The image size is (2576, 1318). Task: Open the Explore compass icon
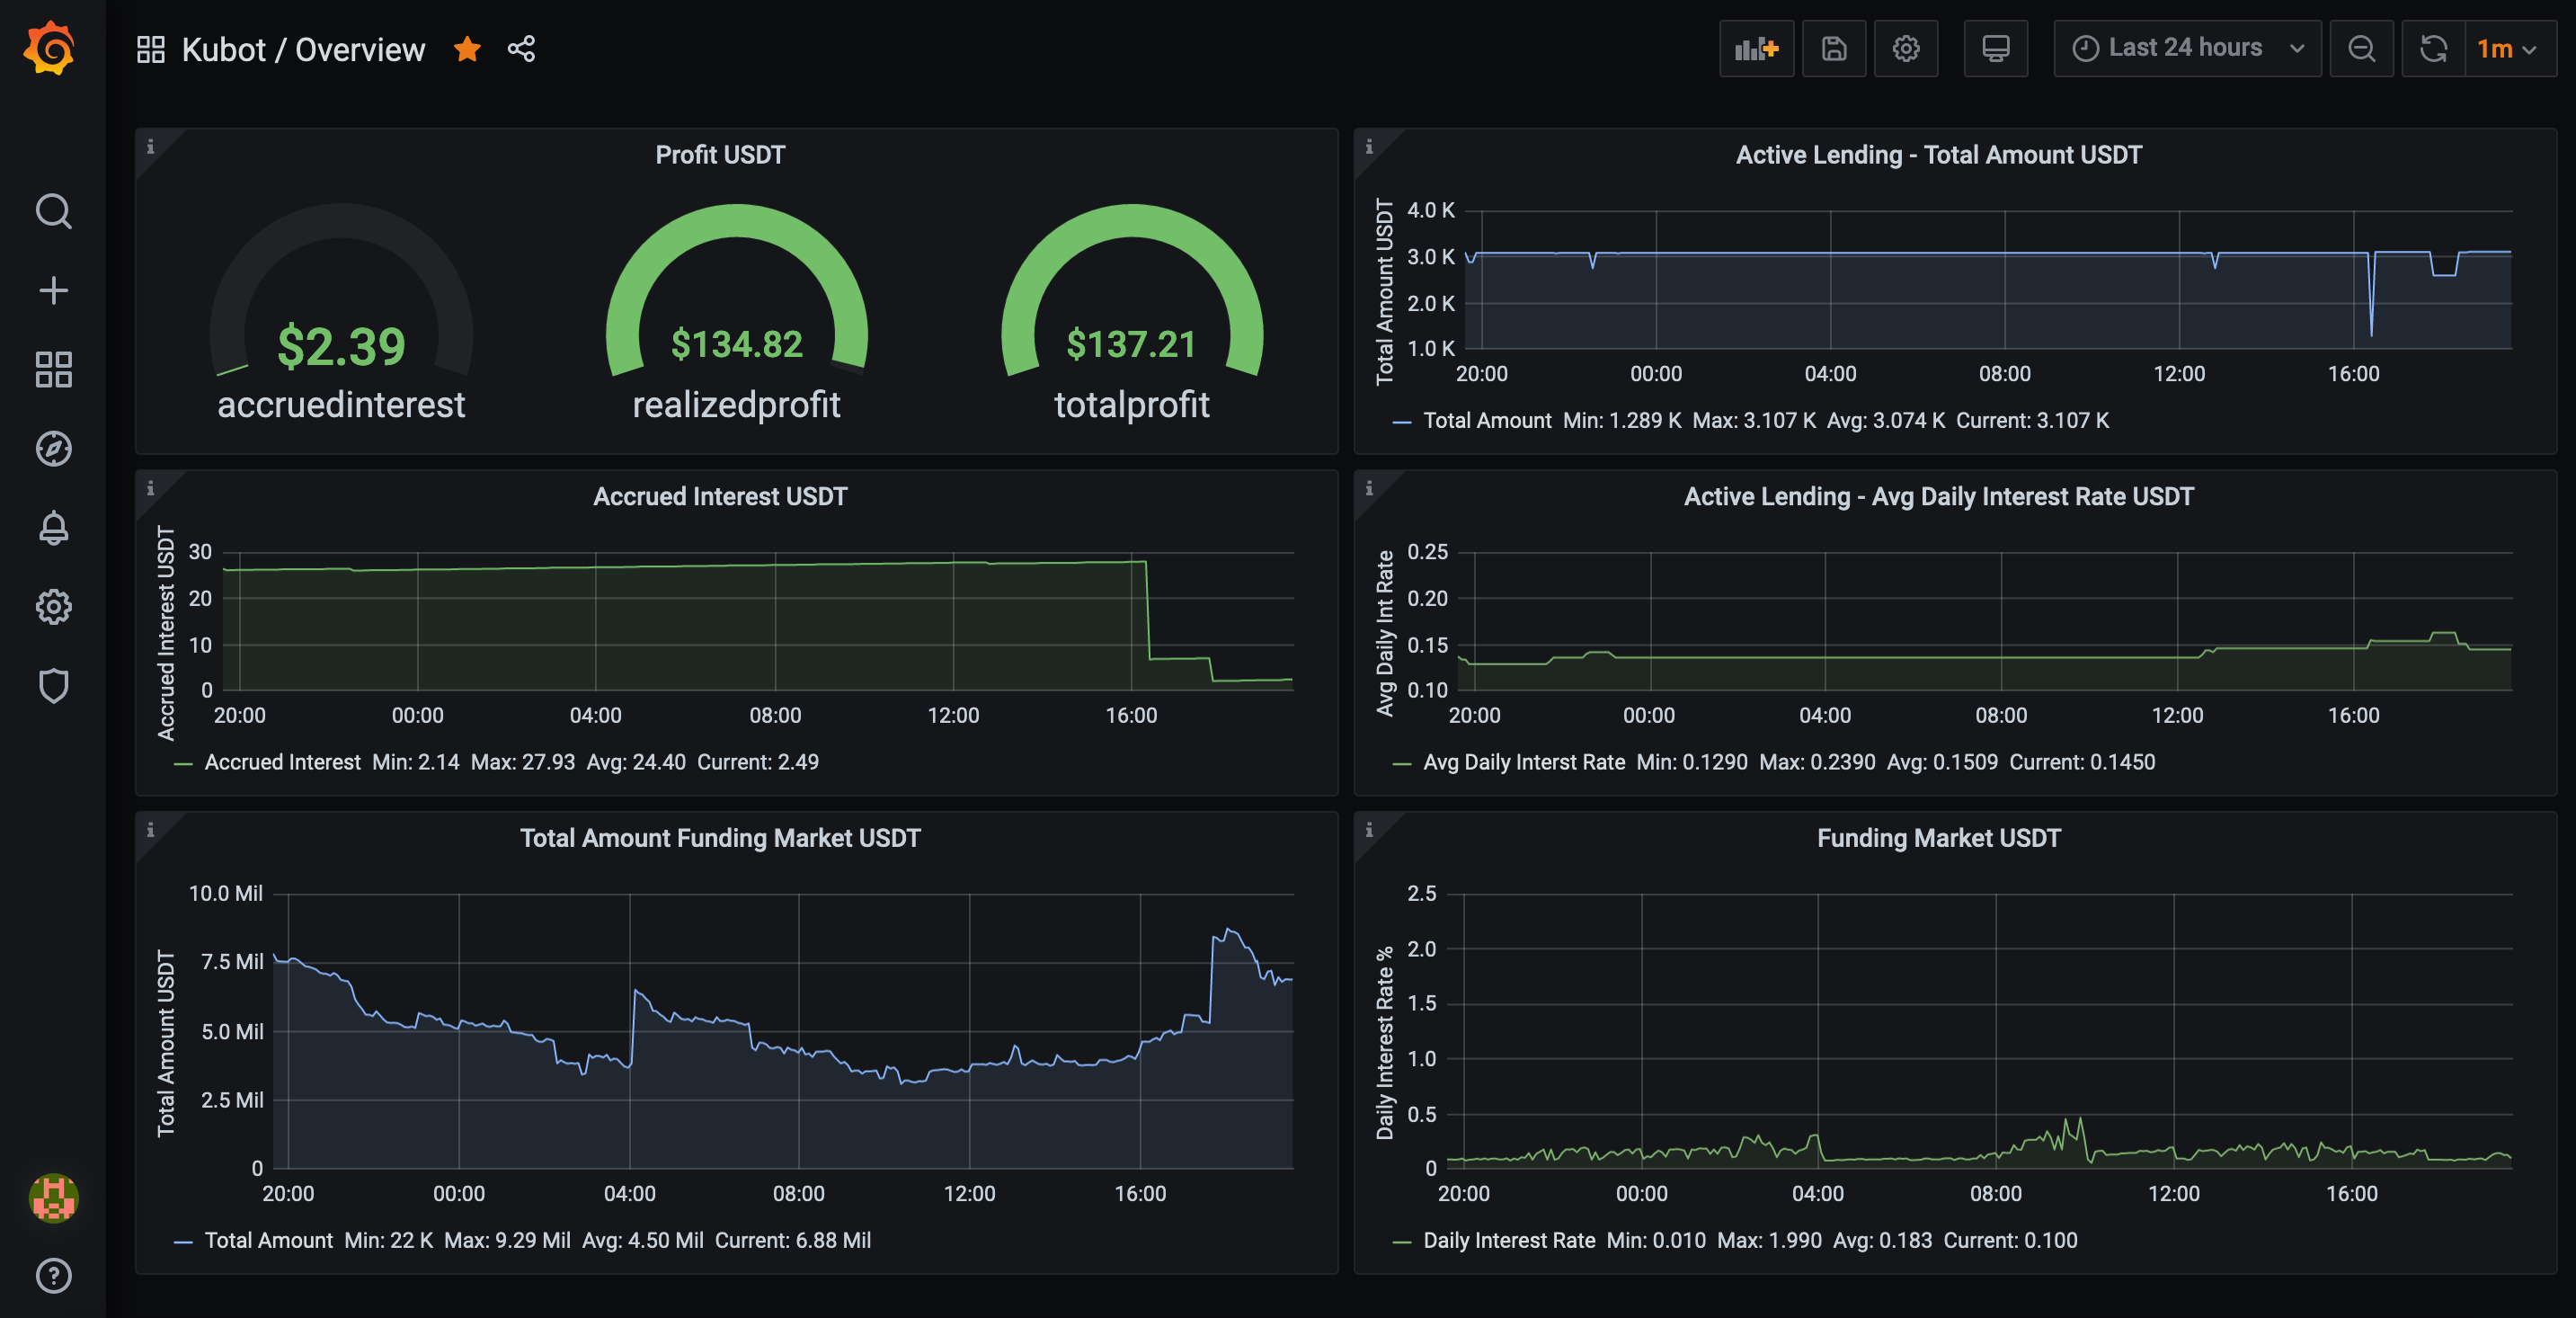(53, 448)
